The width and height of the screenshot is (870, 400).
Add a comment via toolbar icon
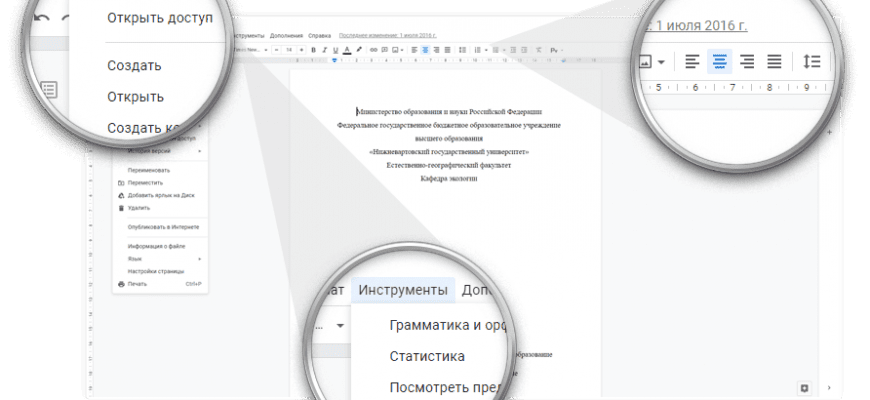point(385,50)
